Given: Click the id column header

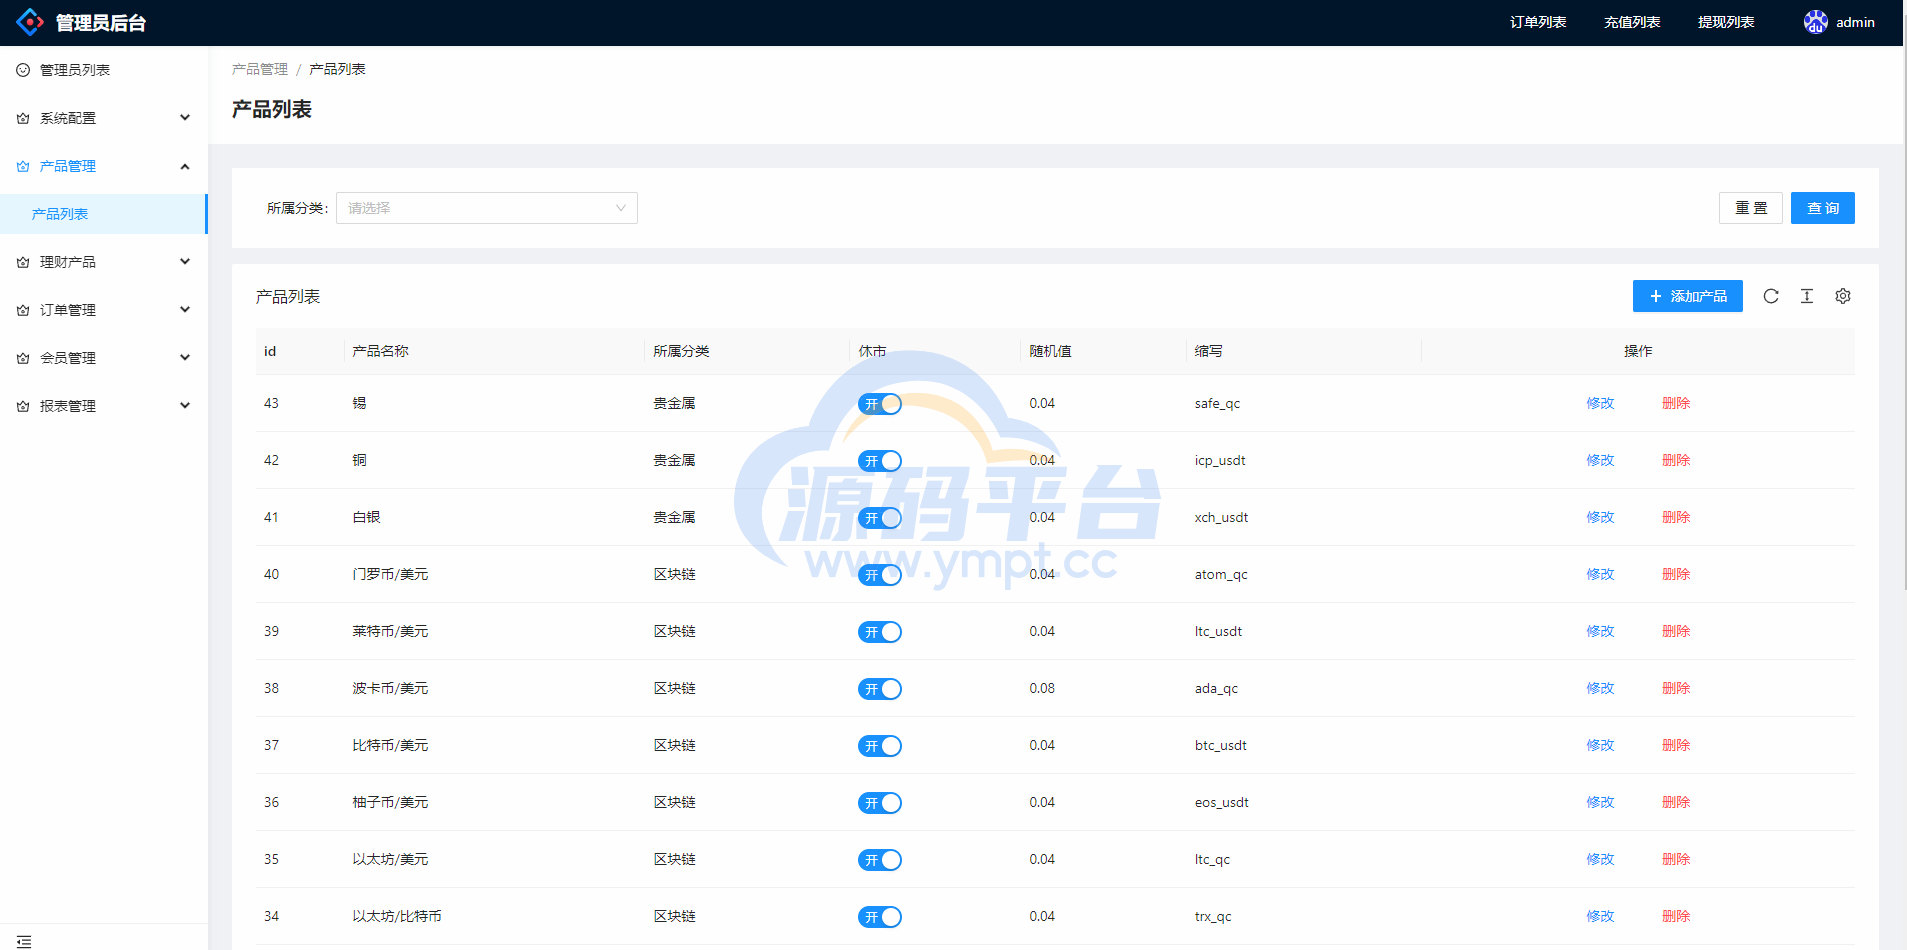Looking at the screenshot, I should click(x=270, y=351).
